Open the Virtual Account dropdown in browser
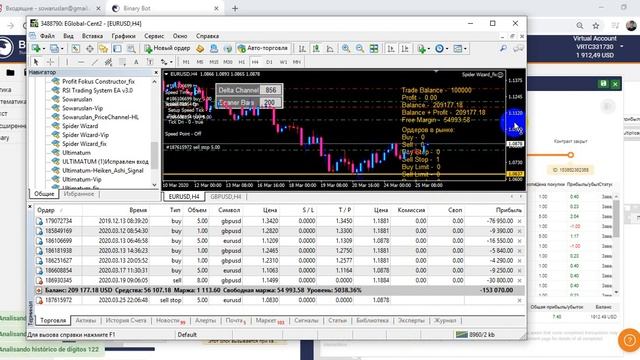This screenshot has width=640, height=360. click(x=622, y=47)
